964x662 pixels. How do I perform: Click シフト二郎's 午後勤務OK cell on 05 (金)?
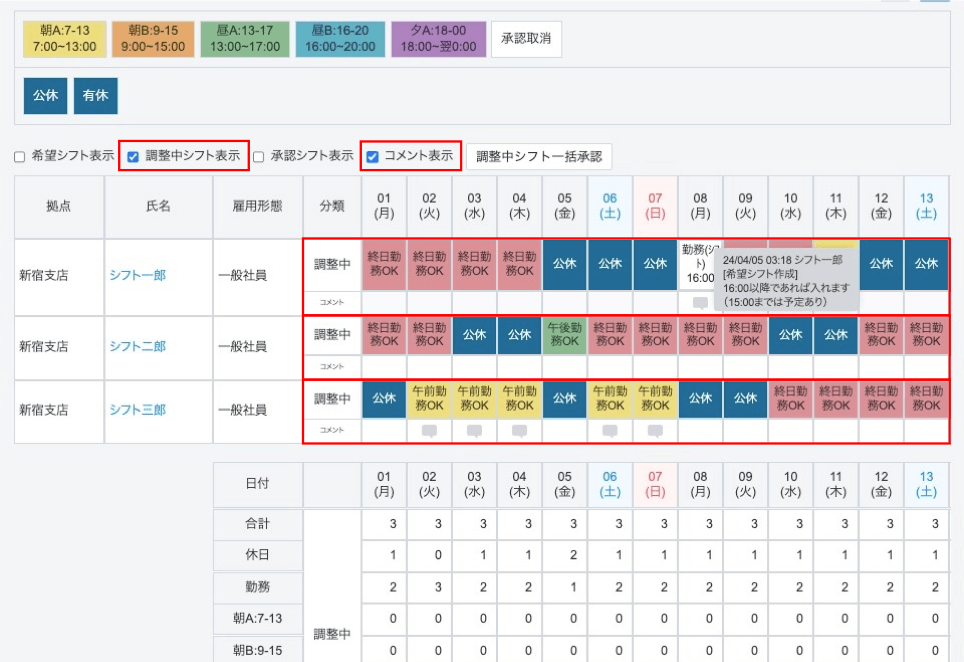(x=565, y=334)
